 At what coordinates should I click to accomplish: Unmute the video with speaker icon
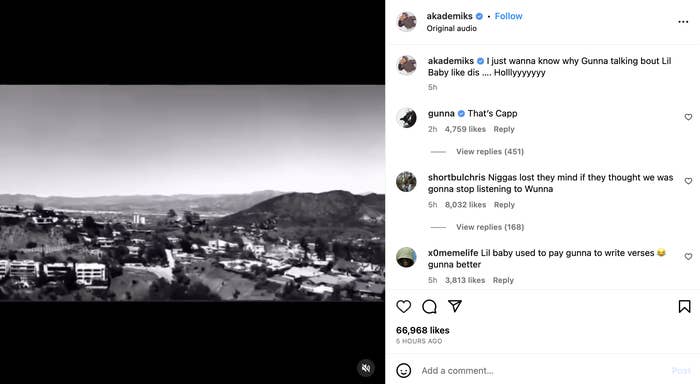(x=366, y=368)
